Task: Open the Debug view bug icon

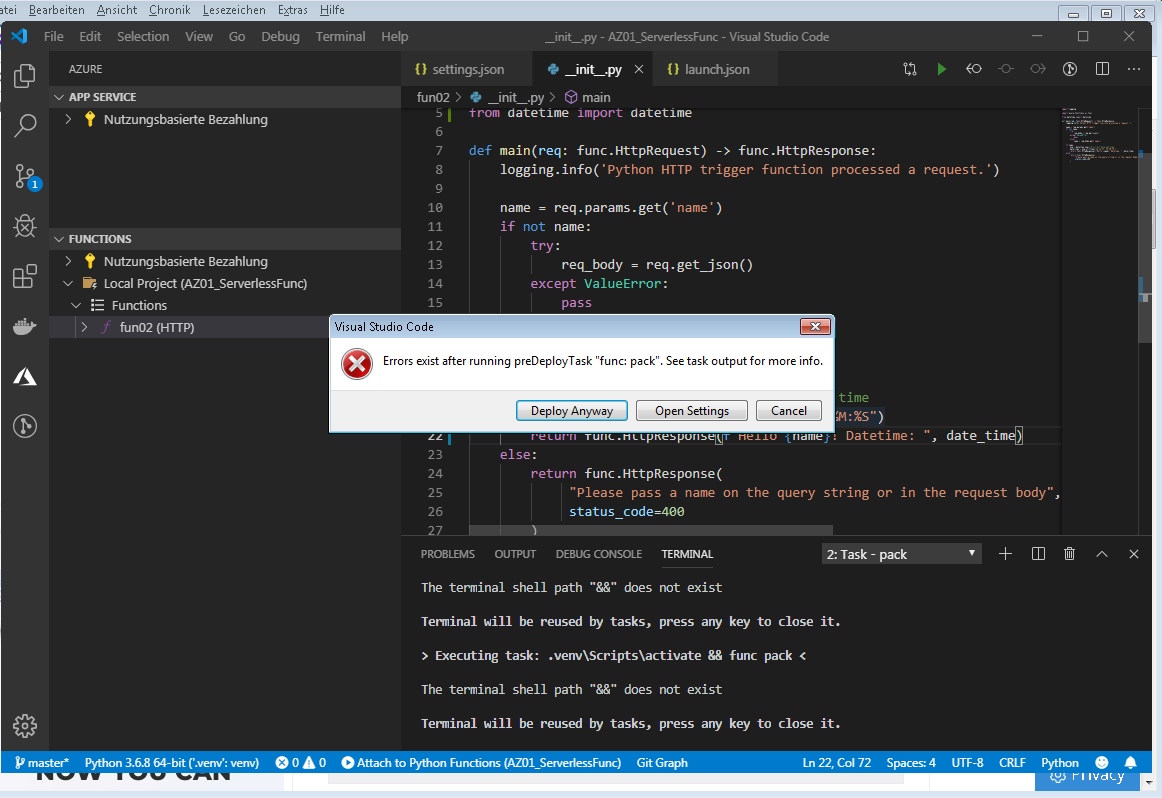Action: 24,225
